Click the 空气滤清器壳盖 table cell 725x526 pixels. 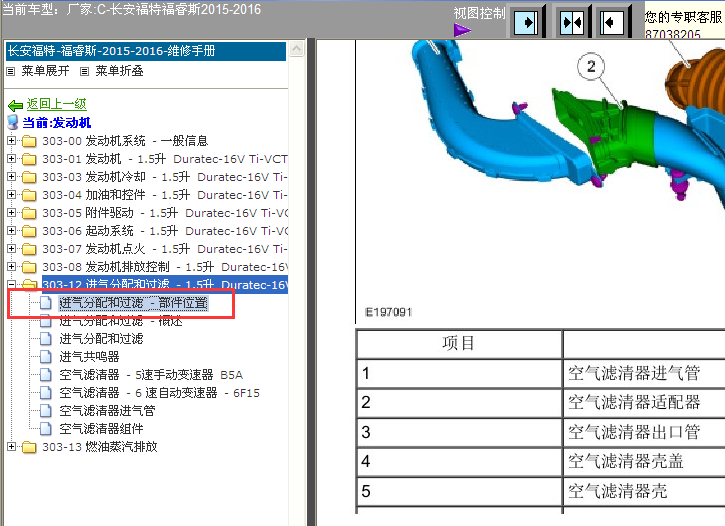(644, 461)
